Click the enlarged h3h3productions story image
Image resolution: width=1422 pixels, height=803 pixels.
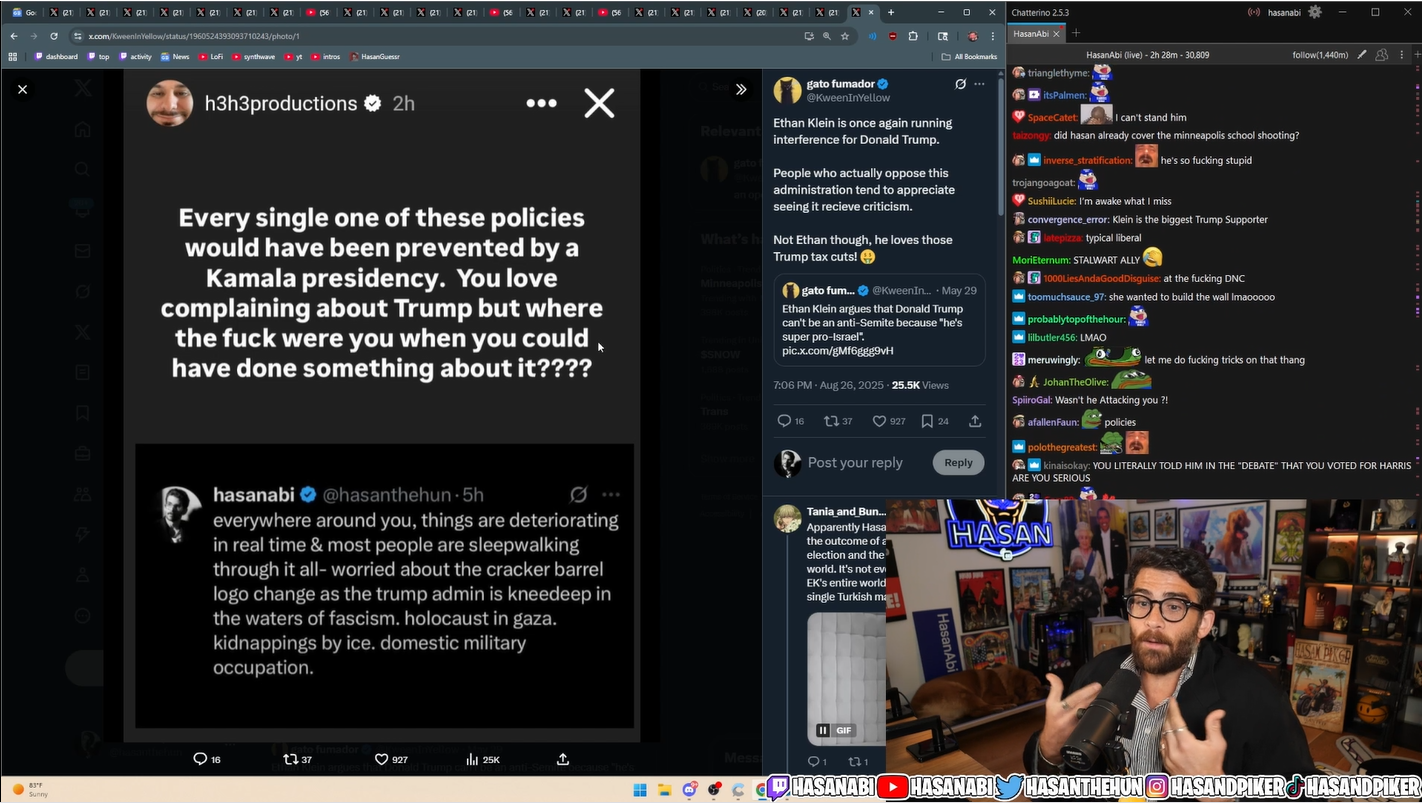click(x=382, y=405)
